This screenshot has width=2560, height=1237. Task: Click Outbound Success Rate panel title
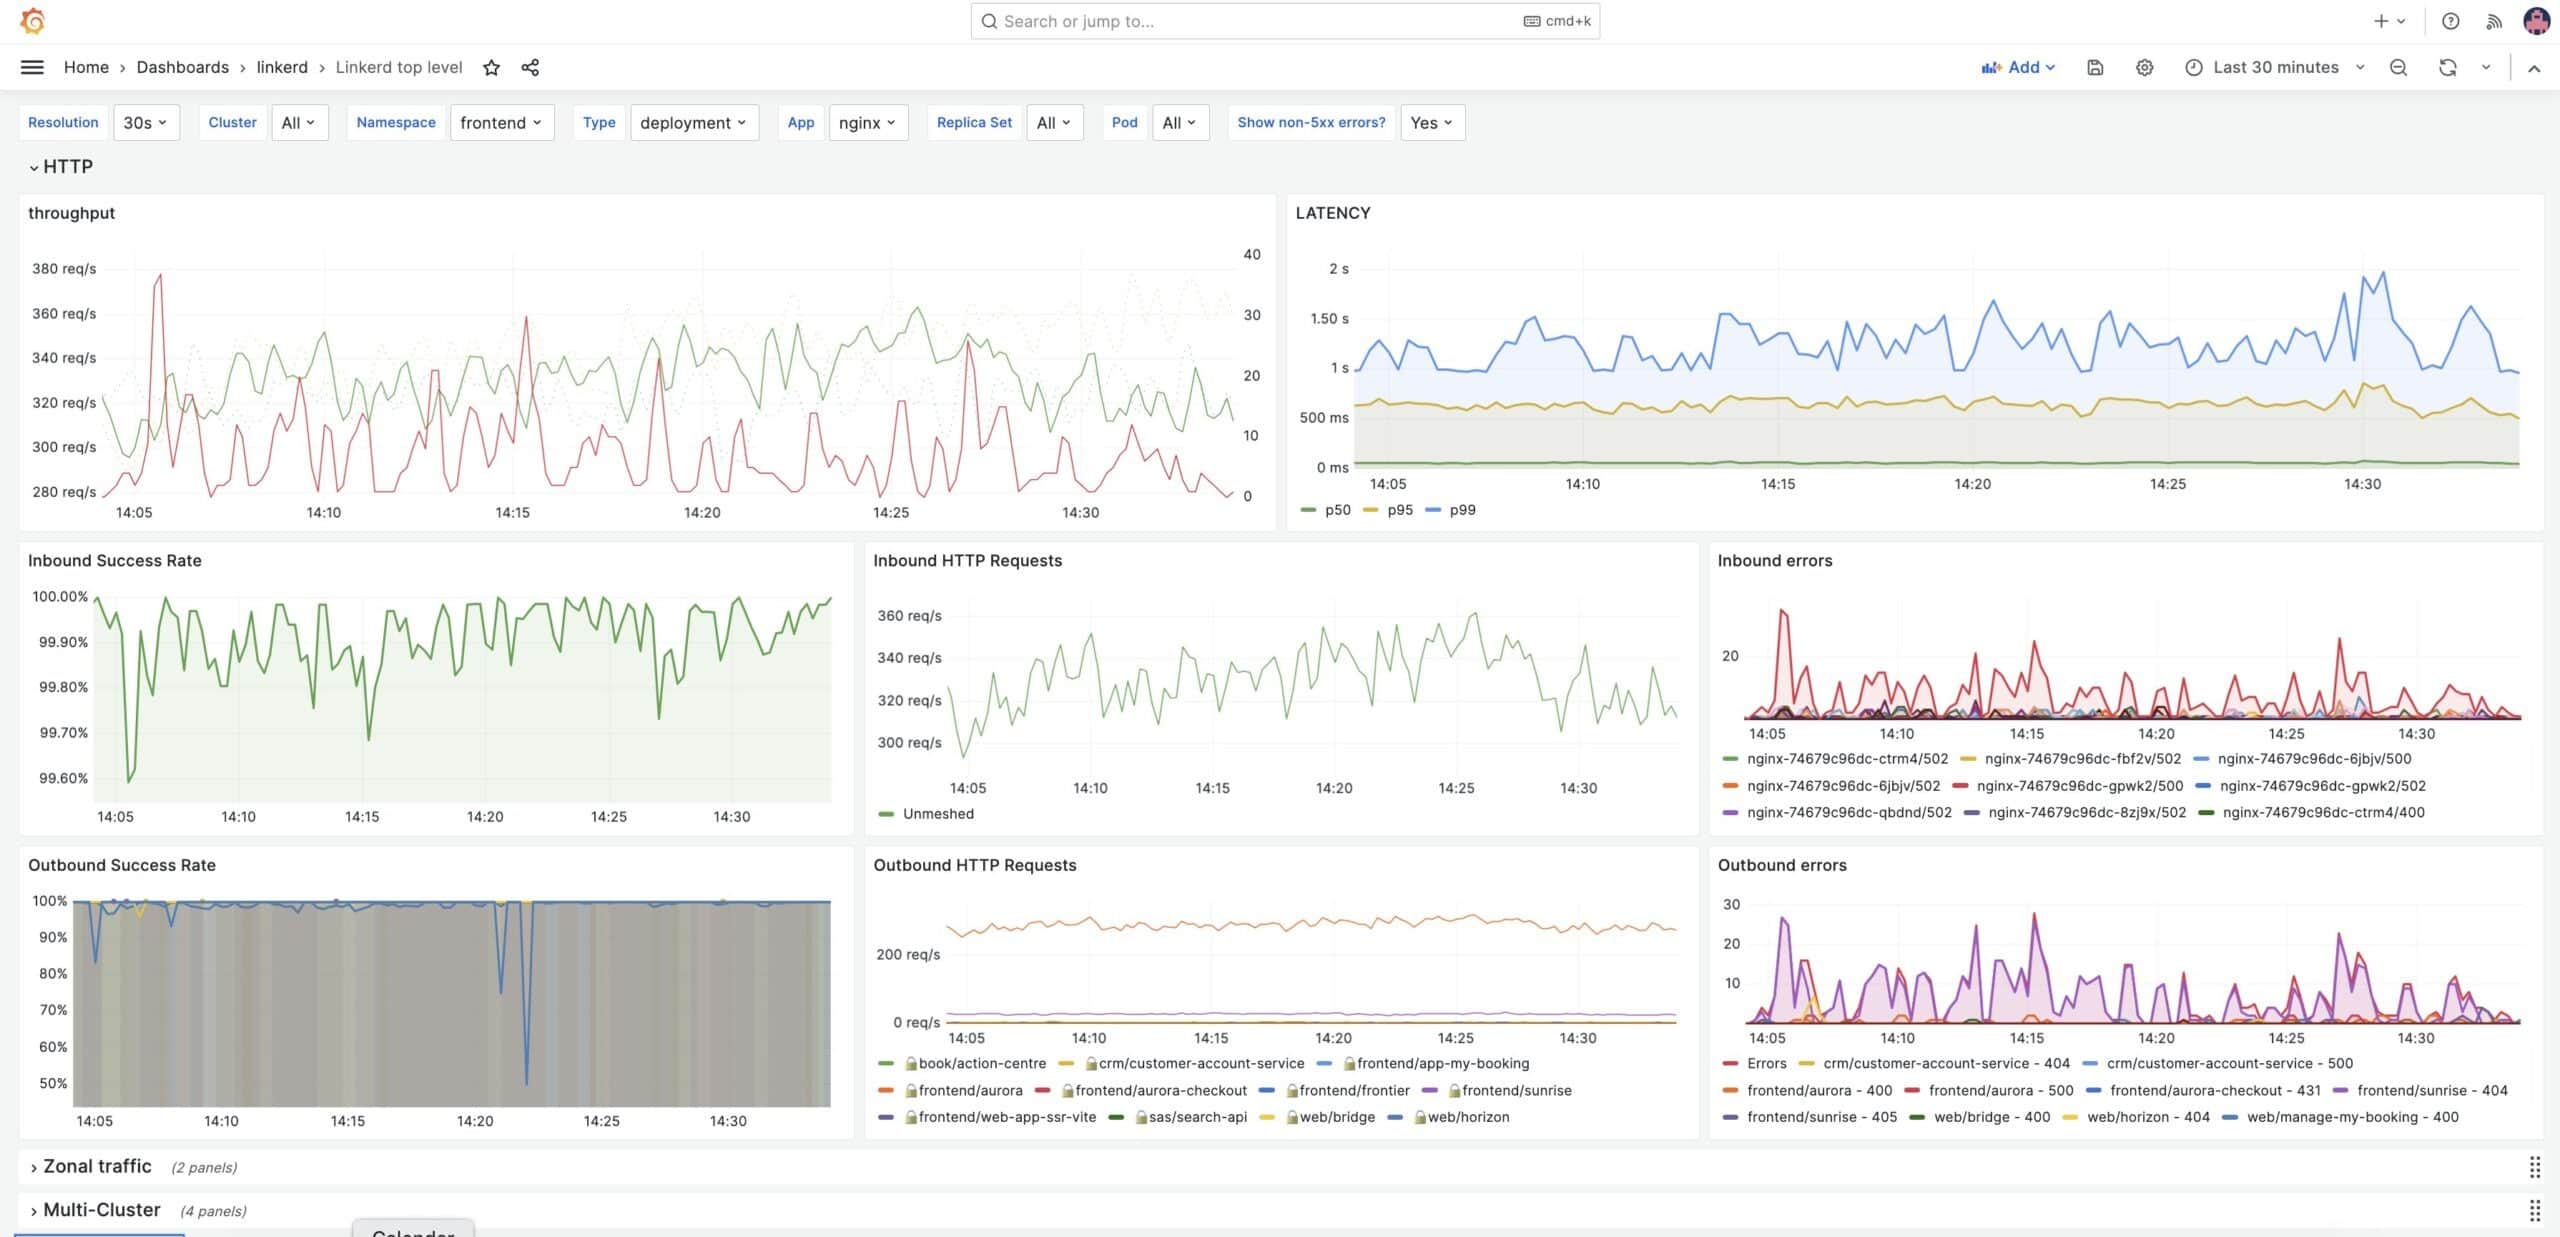(x=122, y=866)
